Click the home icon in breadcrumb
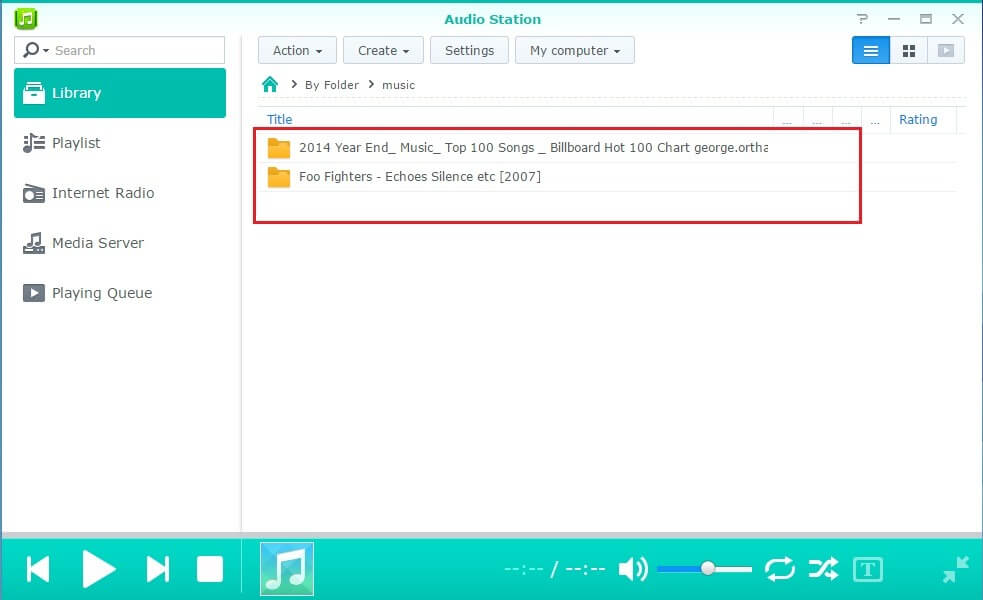The height and width of the screenshot is (600, 983). (x=269, y=84)
